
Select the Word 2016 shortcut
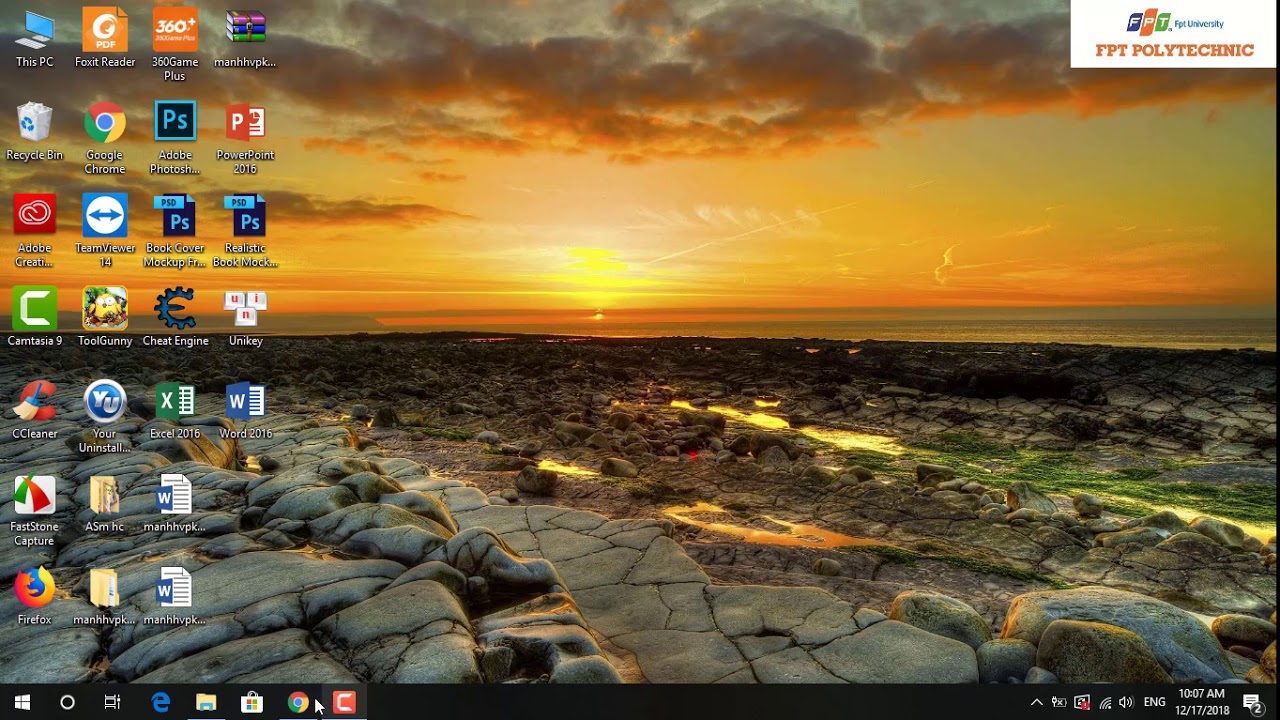point(245,411)
